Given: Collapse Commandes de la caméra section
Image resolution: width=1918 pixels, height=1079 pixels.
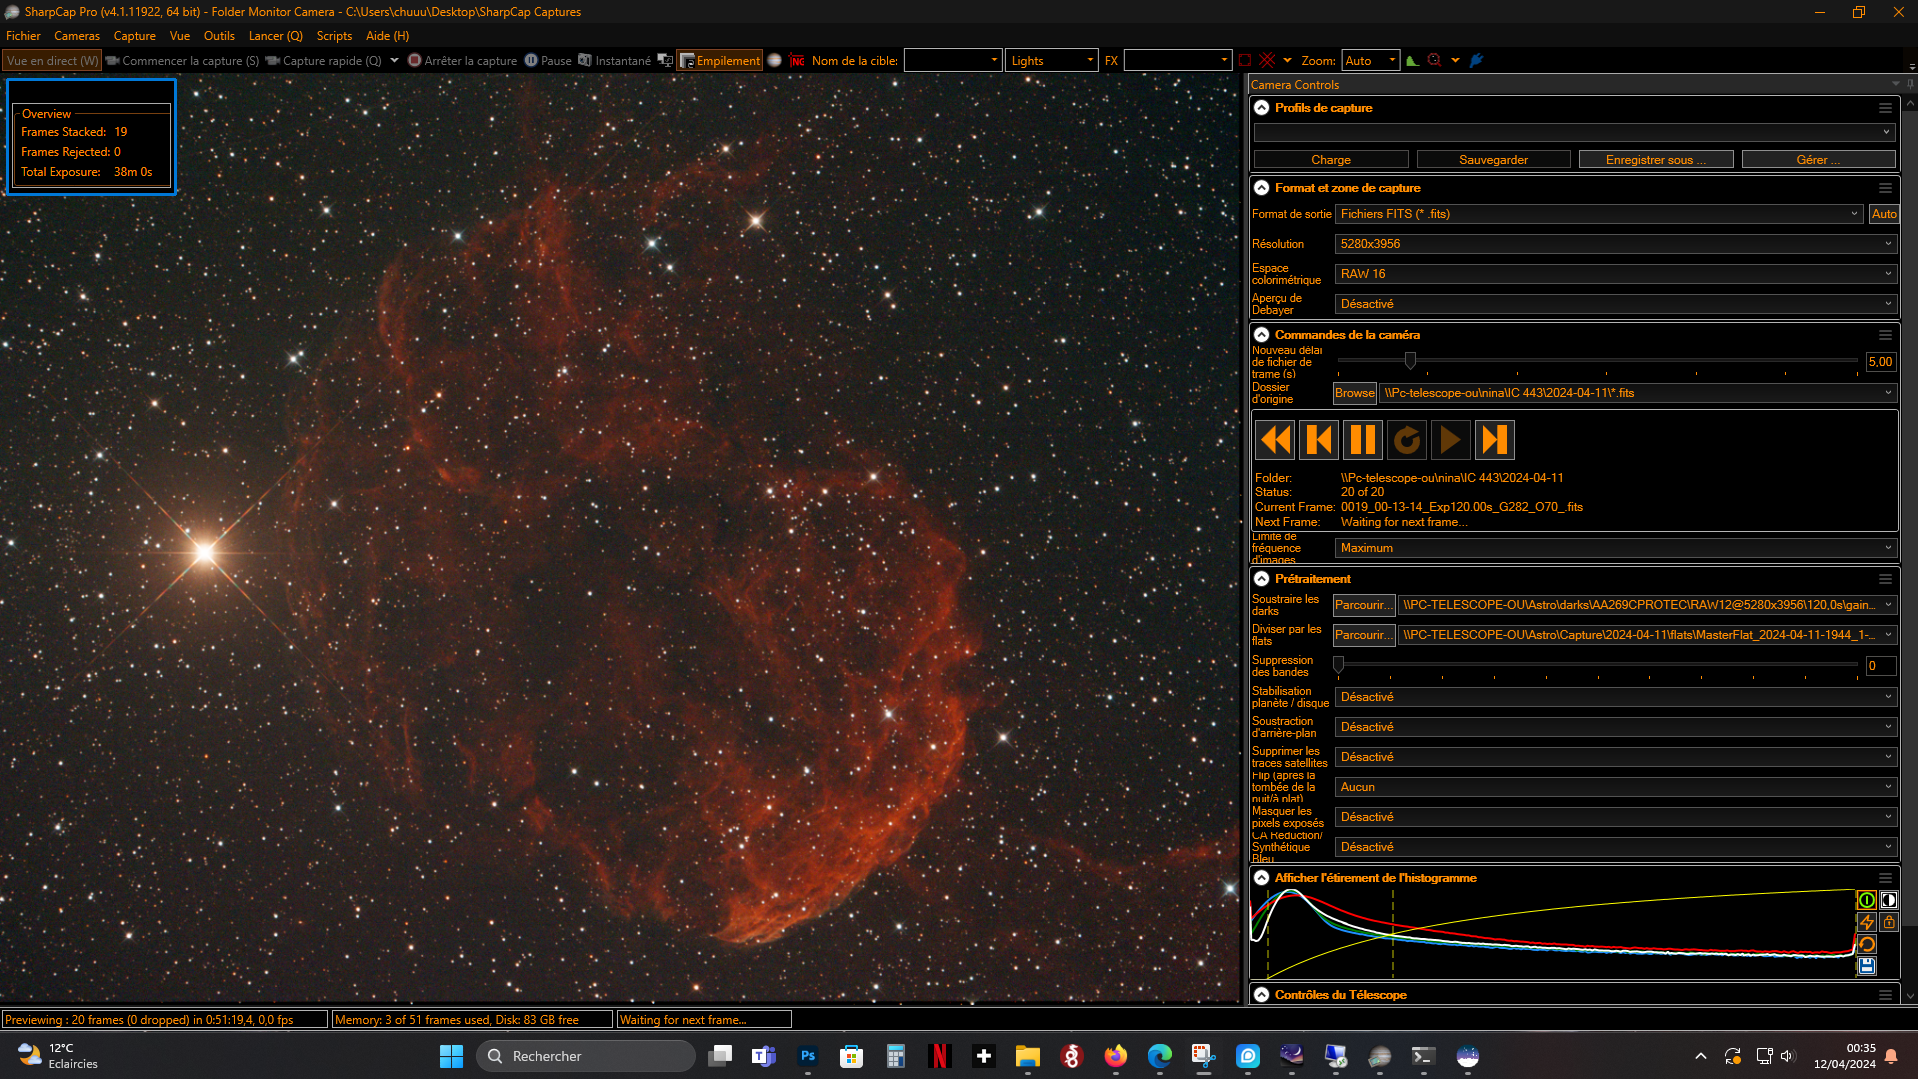Looking at the screenshot, I should [1262, 335].
